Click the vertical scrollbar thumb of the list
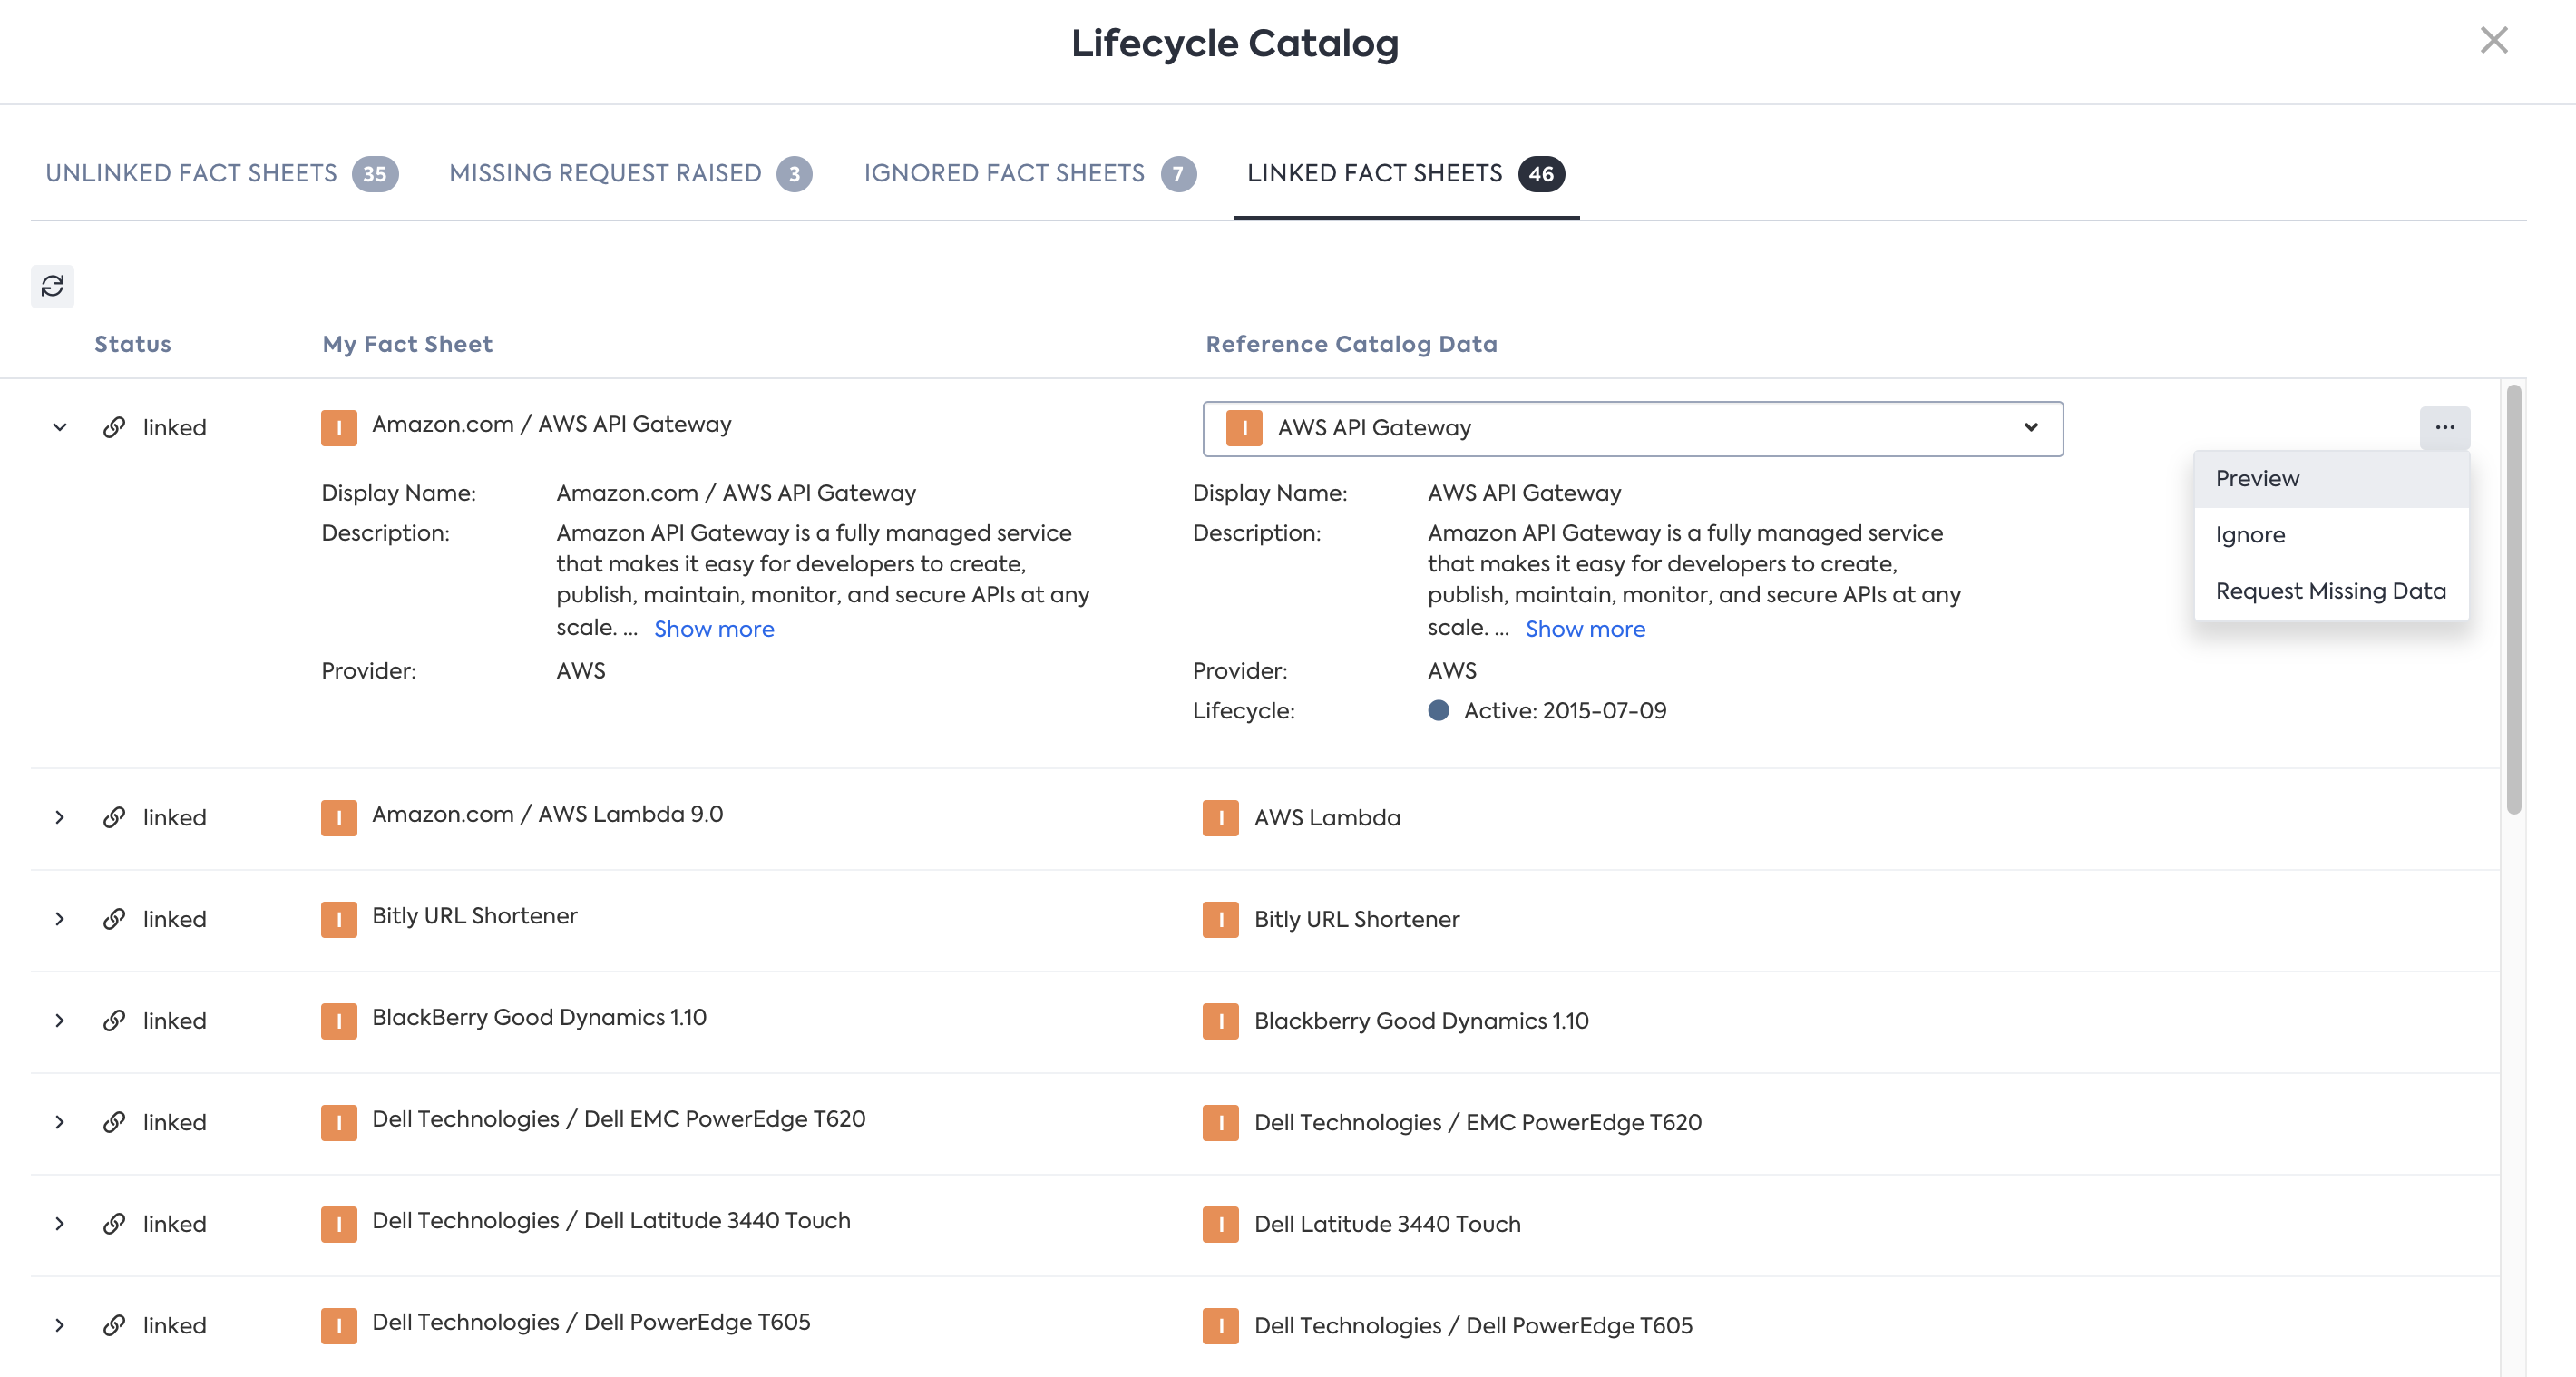Viewport: 2576px width, 1377px height. click(2513, 600)
